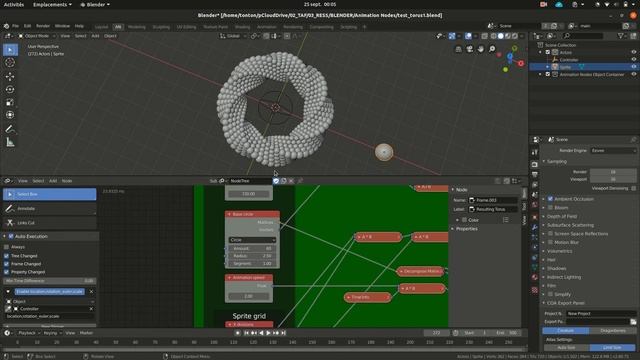Open node editor Add menu
Image resolution: width=640 pixels, height=360 pixels.
53,181
